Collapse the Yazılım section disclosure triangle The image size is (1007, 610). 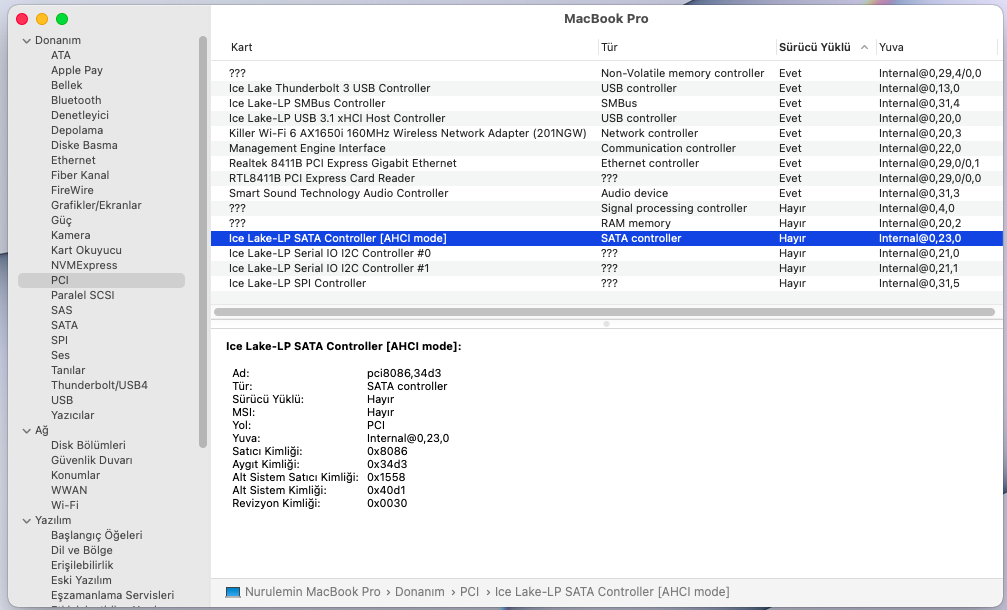pyautogui.click(x=26, y=521)
